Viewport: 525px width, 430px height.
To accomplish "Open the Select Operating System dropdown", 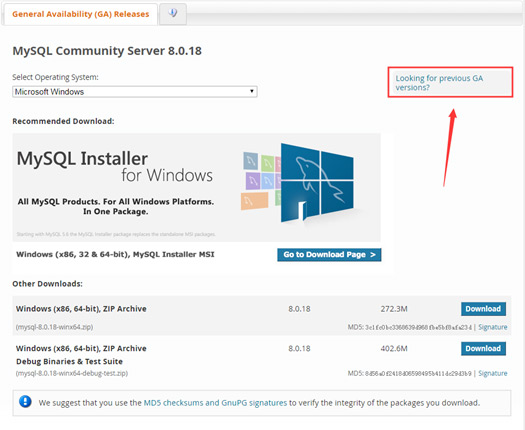I will (x=135, y=91).
